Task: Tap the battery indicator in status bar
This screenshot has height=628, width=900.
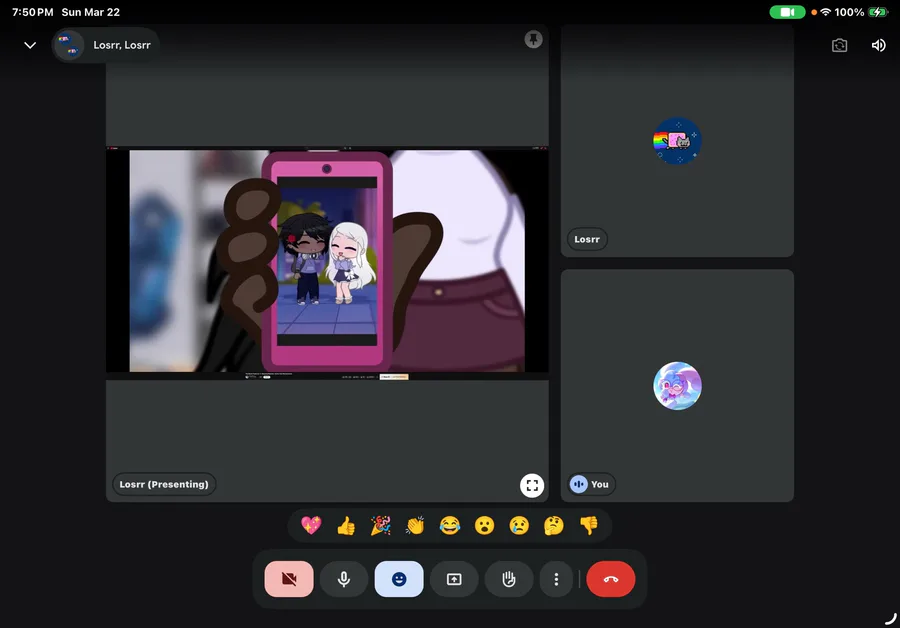Action: click(x=878, y=12)
